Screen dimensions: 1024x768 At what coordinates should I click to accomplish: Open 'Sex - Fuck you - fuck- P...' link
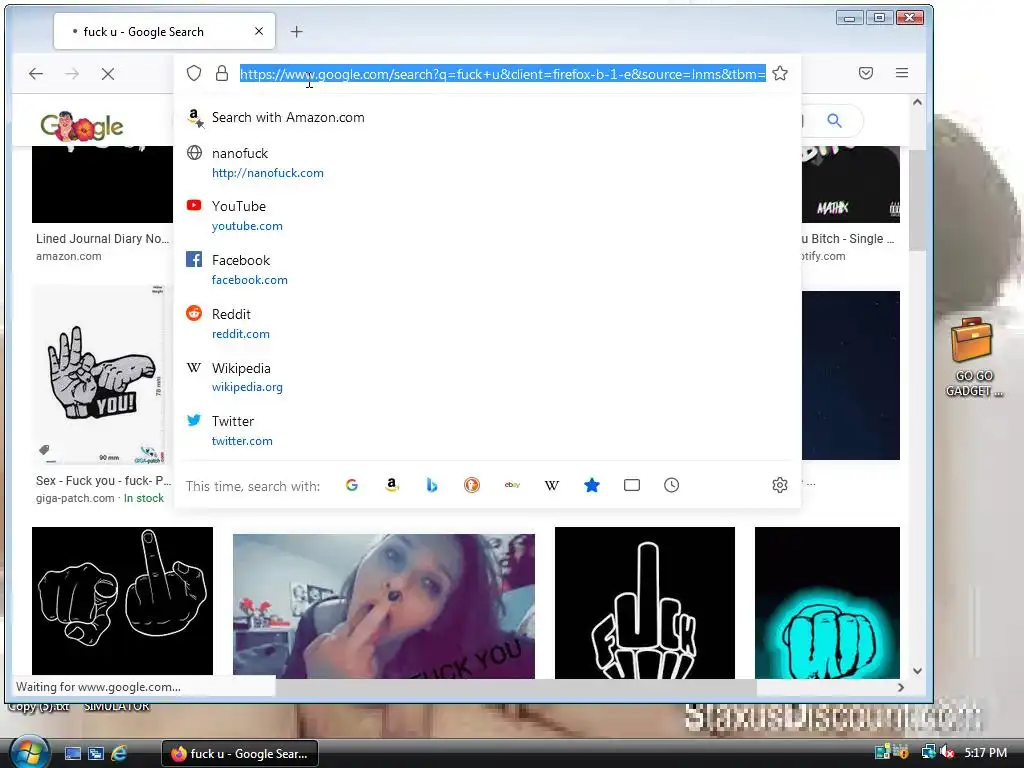pyautogui.click(x=103, y=481)
